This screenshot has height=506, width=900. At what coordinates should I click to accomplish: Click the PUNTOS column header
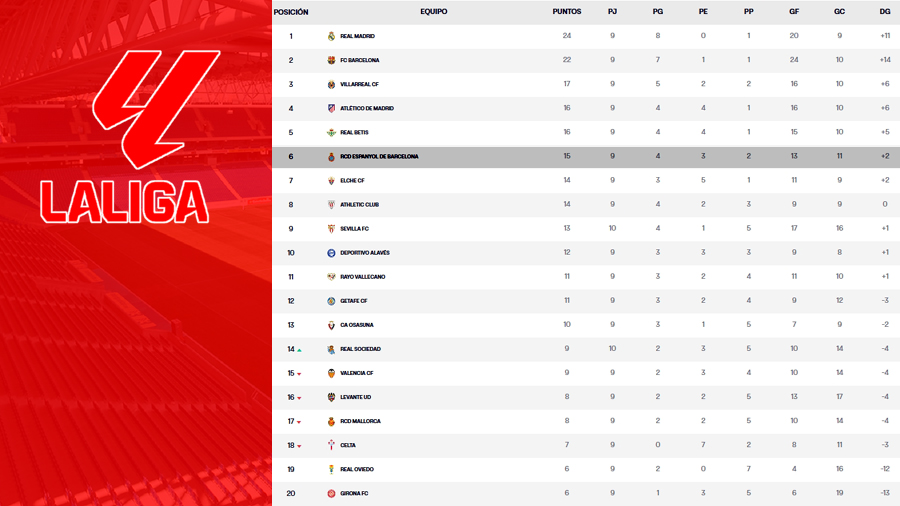coord(567,12)
